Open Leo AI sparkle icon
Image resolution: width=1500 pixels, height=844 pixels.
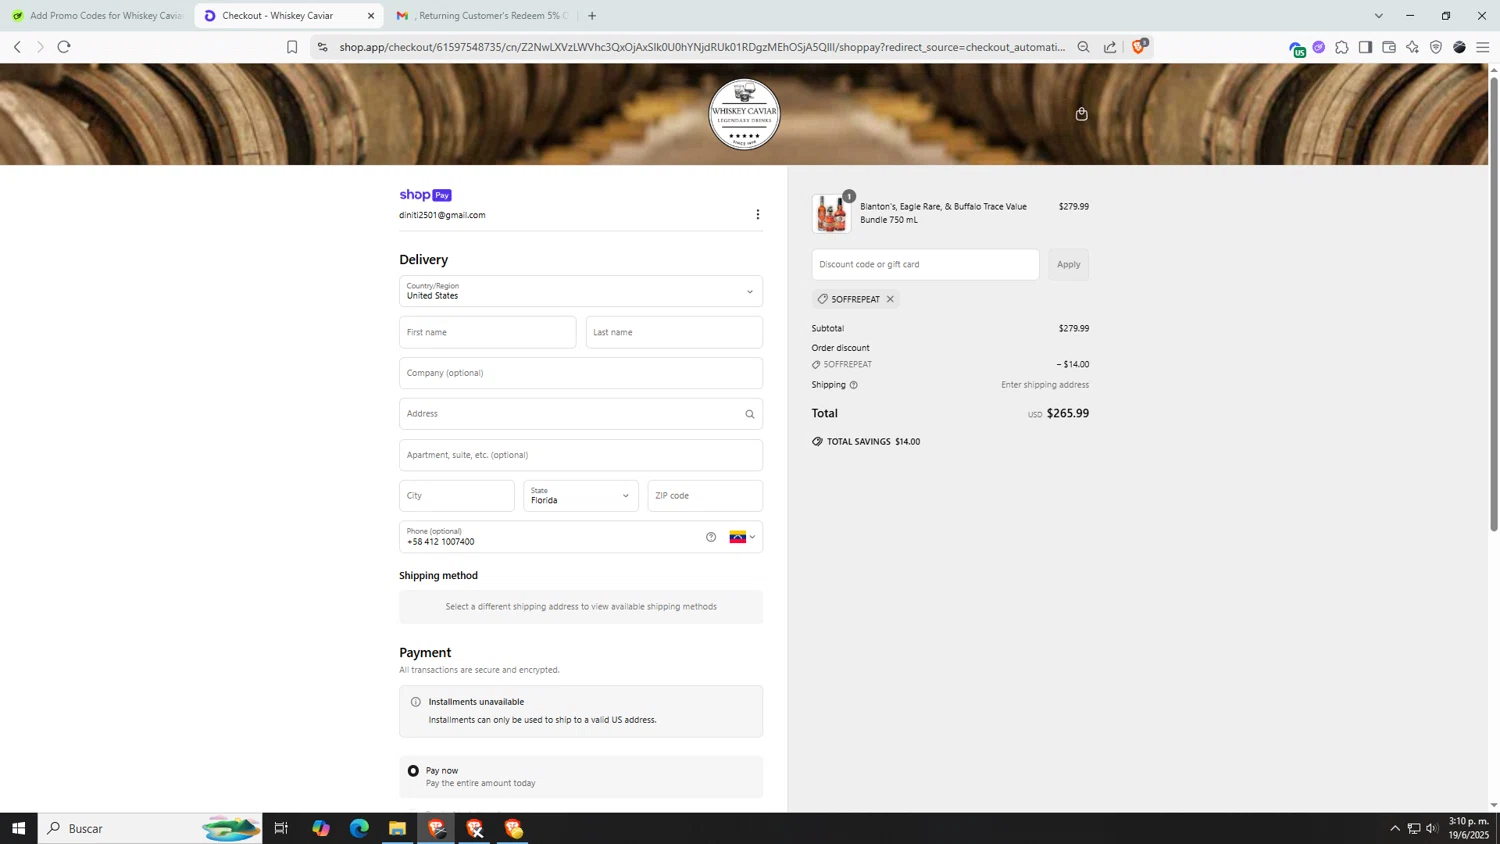[x=1412, y=47]
